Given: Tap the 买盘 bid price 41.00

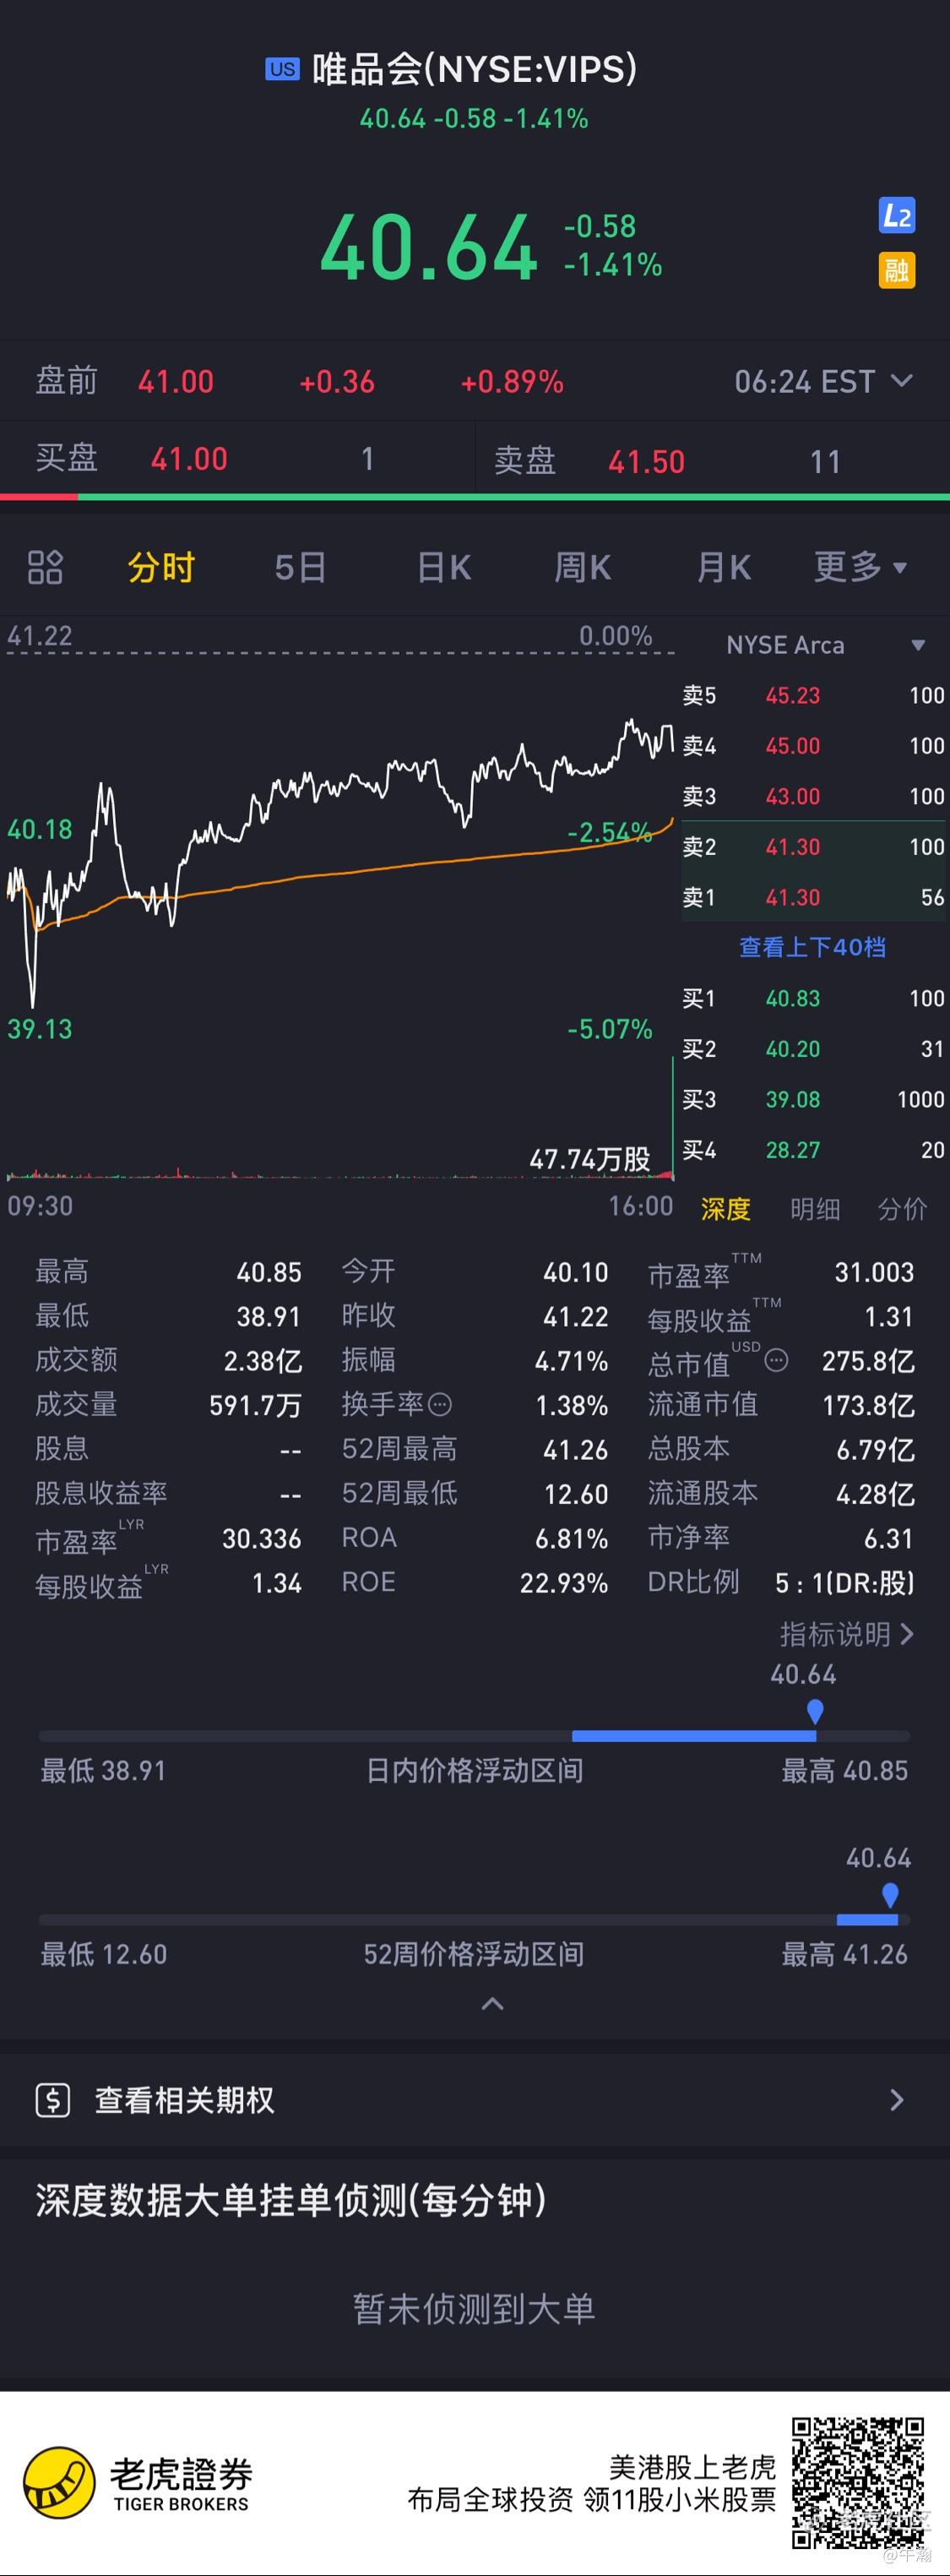Looking at the screenshot, I should click(x=189, y=459).
